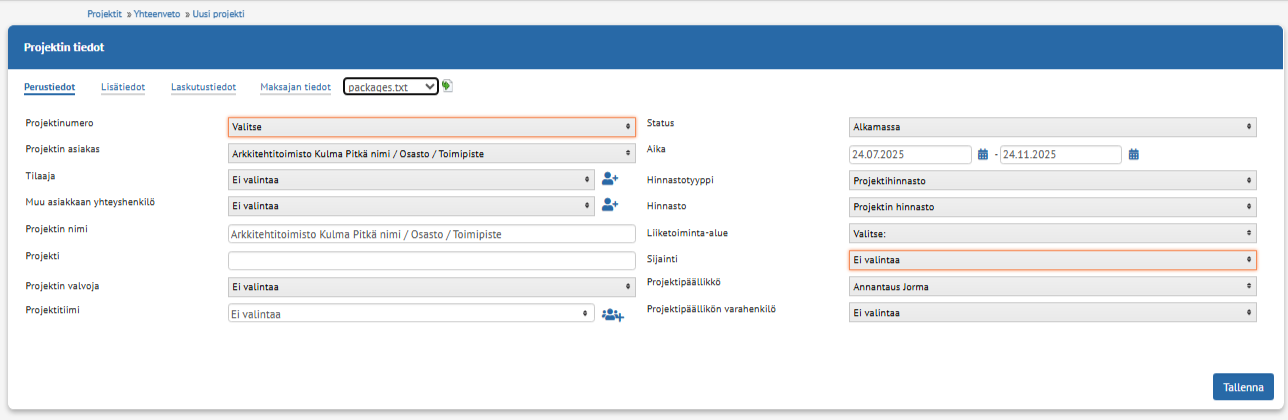Screen dimensions: 1288x420
Task: Expand the Sijainti dropdown
Action: click(1052, 259)
